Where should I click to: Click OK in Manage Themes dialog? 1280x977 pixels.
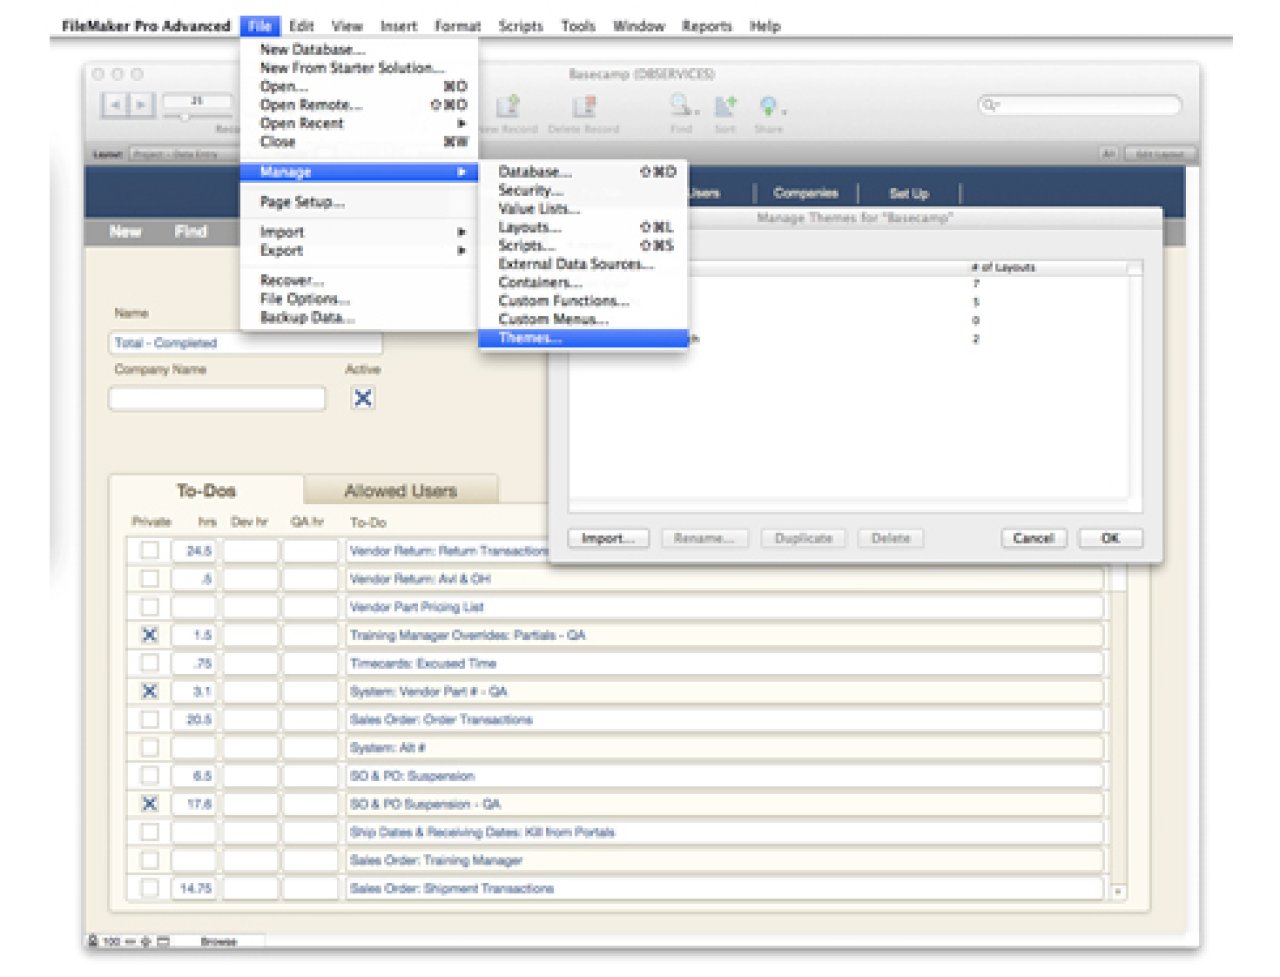tap(1110, 538)
